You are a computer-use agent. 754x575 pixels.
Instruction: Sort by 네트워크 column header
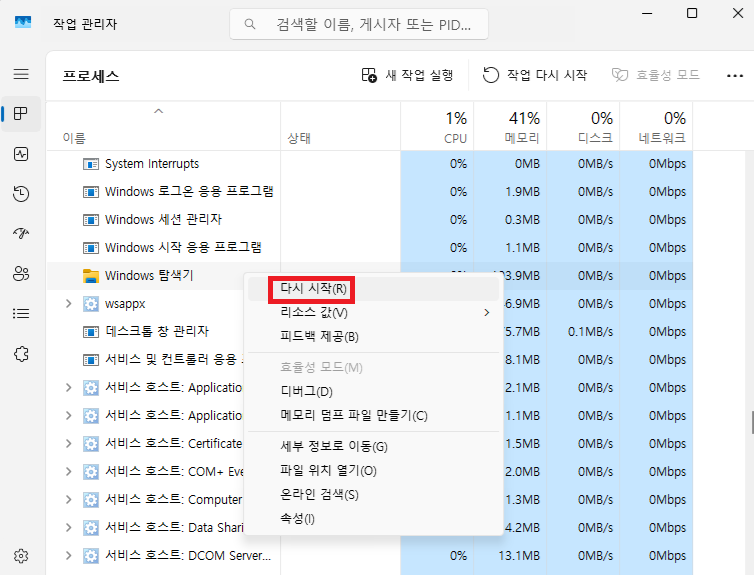click(656, 126)
